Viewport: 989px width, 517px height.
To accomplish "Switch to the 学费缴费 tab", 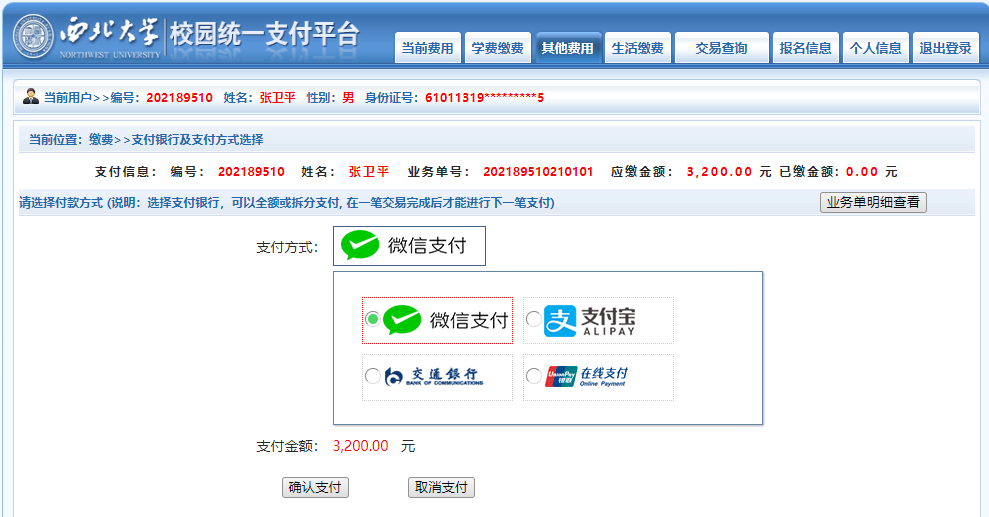I will pyautogui.click(x=497, y=48).
